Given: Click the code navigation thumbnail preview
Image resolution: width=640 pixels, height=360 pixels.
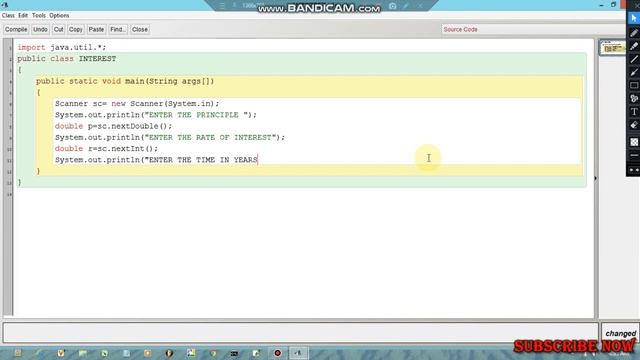Looking at the screenshot, I should pyautogui.click(x=612, y=48).
